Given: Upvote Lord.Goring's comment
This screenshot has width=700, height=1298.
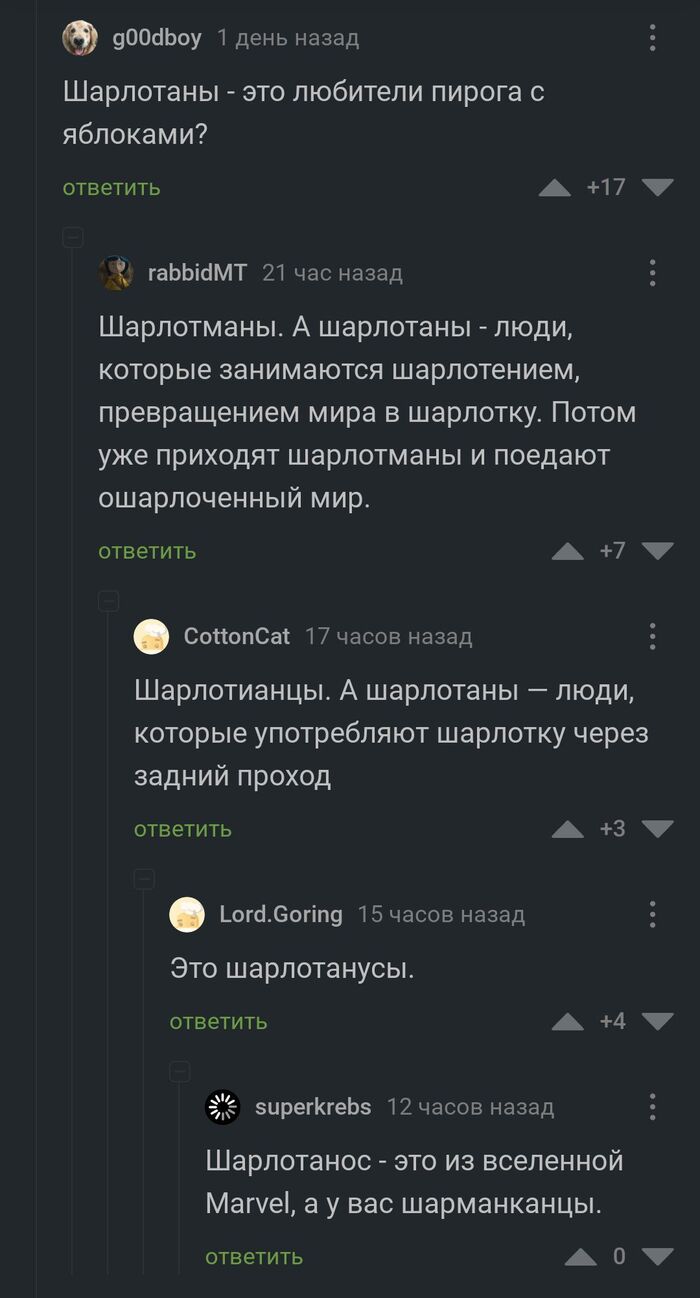Looking at the screenshot, I should coord(568,1021).
